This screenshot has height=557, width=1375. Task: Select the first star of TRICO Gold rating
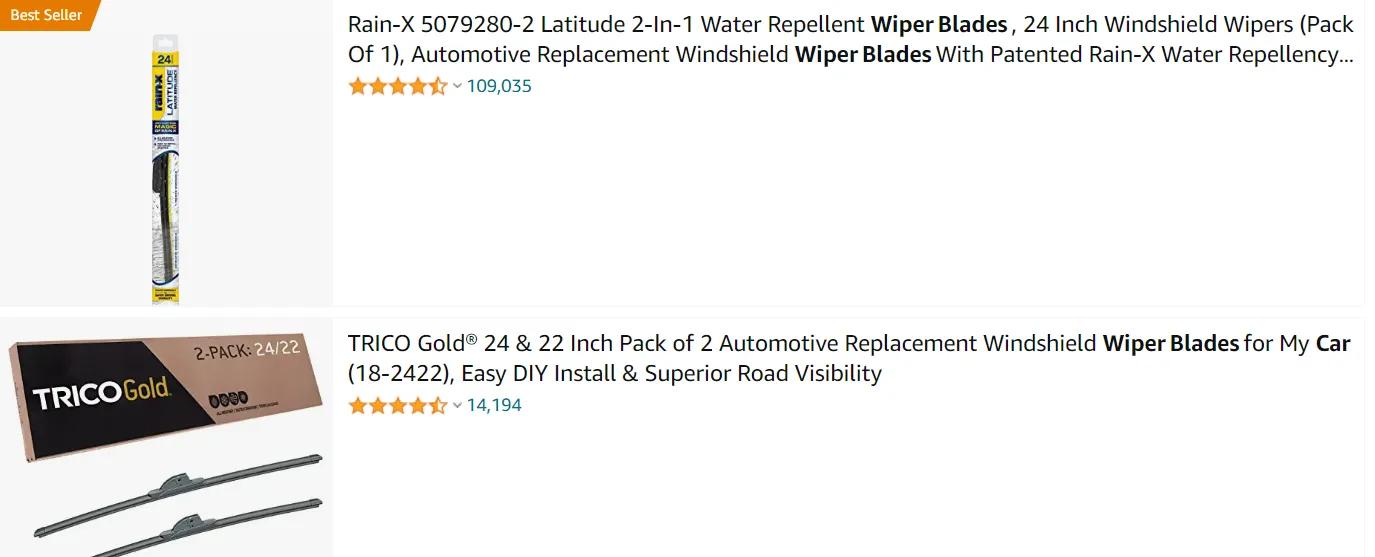[358, 405]
